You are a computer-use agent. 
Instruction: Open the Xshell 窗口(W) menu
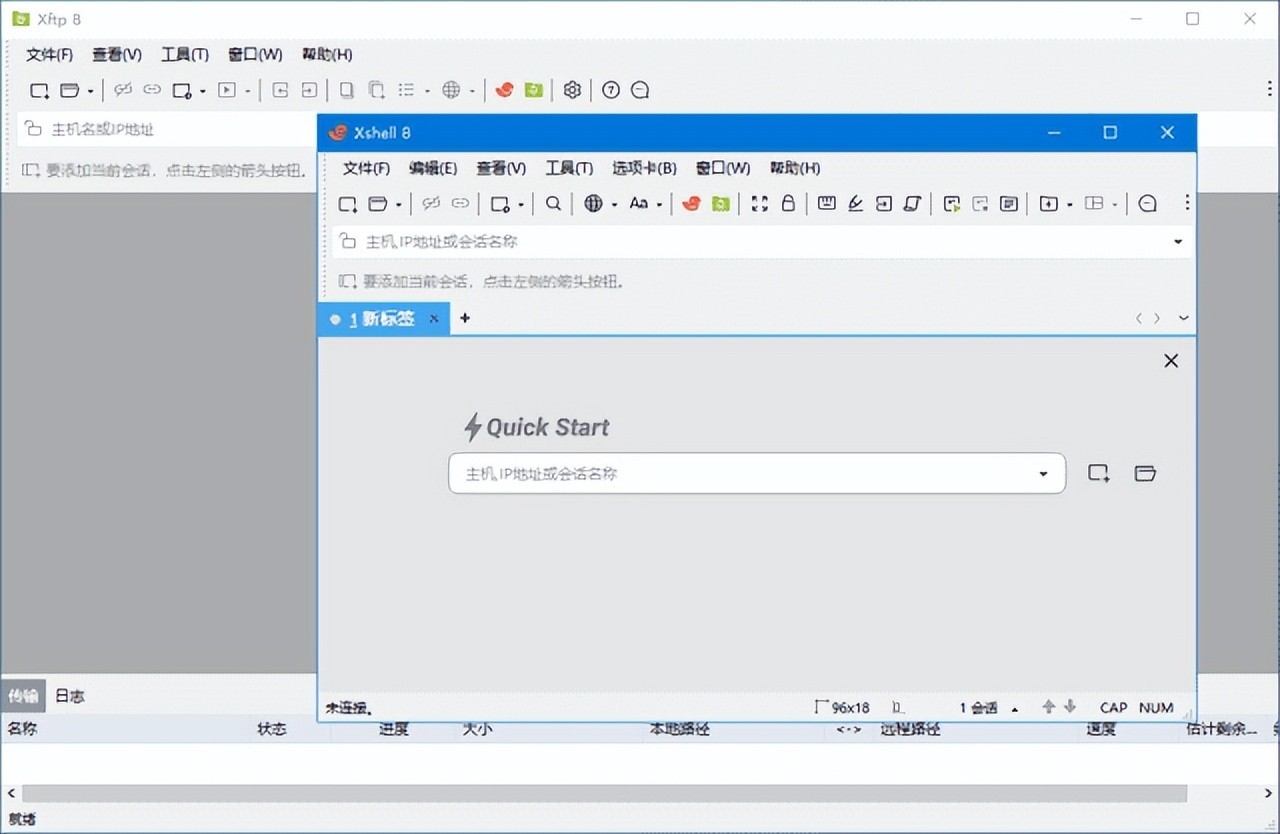coord(723,168)
